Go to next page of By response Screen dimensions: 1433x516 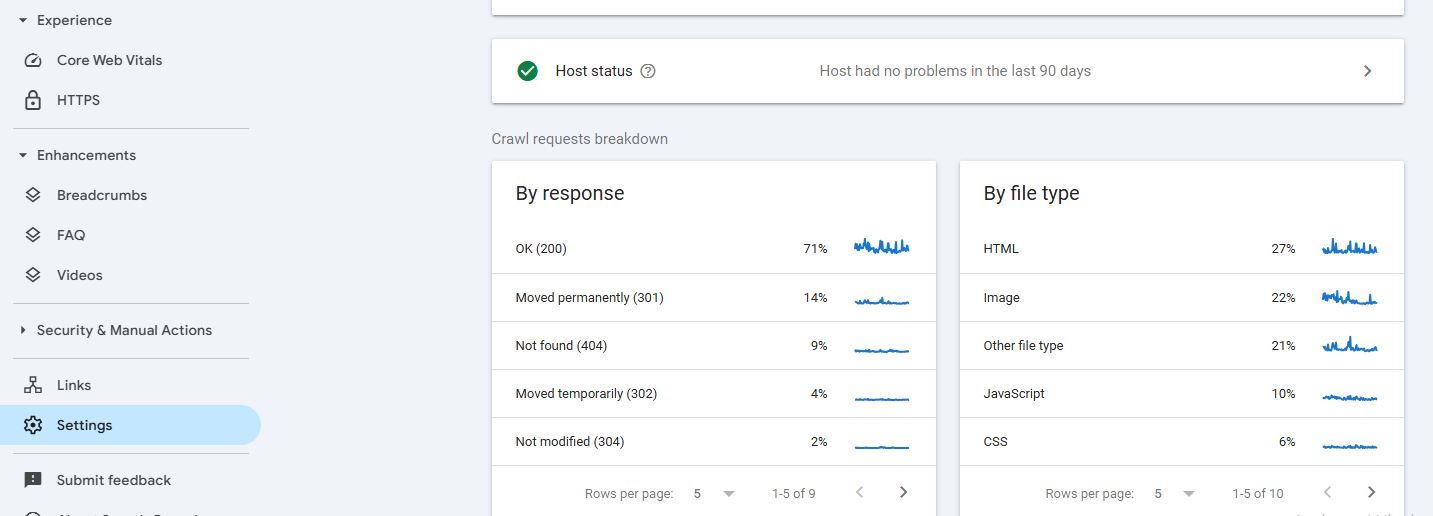903,492
